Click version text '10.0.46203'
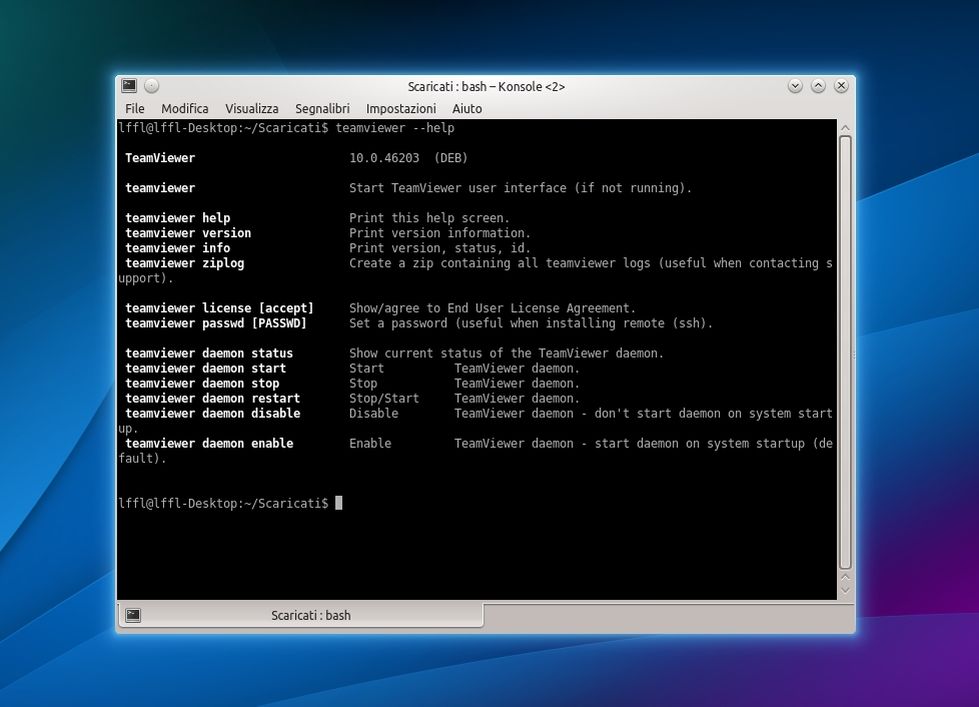 tap(384, 158)
